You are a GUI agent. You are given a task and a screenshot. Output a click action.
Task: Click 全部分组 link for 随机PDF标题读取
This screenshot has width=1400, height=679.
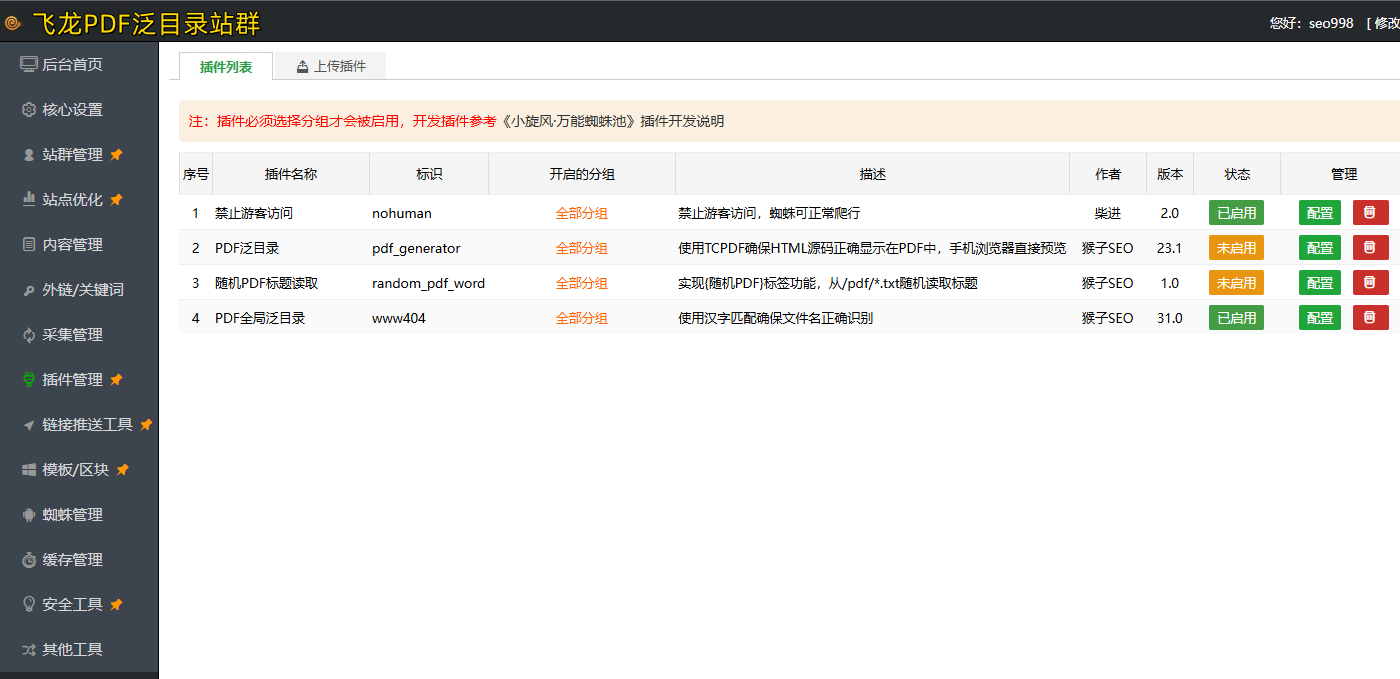click(x=582, y=283)
